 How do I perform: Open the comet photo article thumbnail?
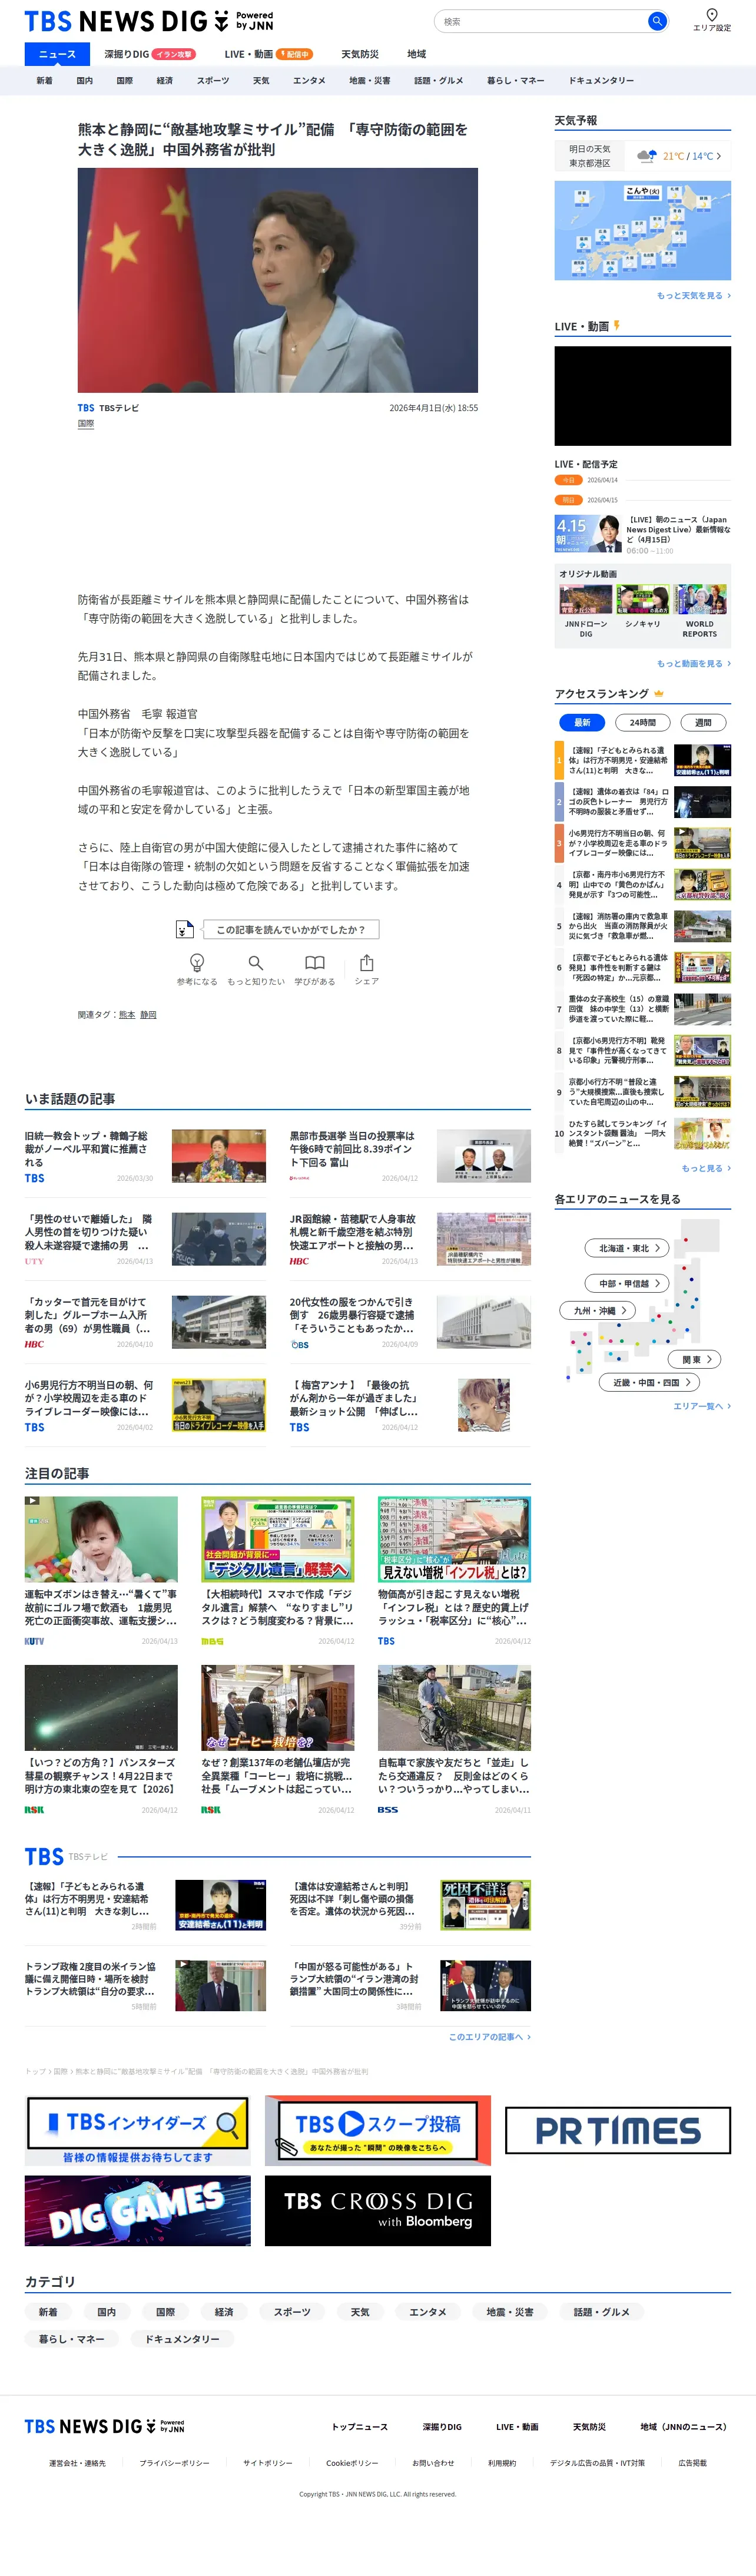coord(101,1708)
